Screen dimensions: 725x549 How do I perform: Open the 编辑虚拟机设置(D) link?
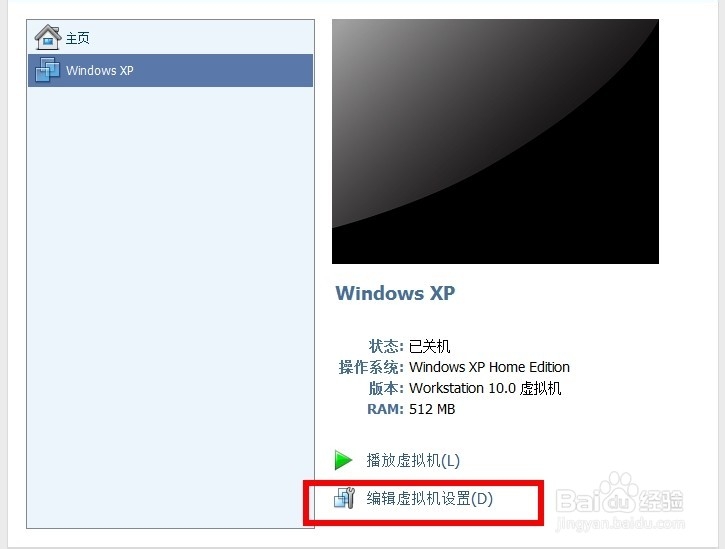click(430, 499)
